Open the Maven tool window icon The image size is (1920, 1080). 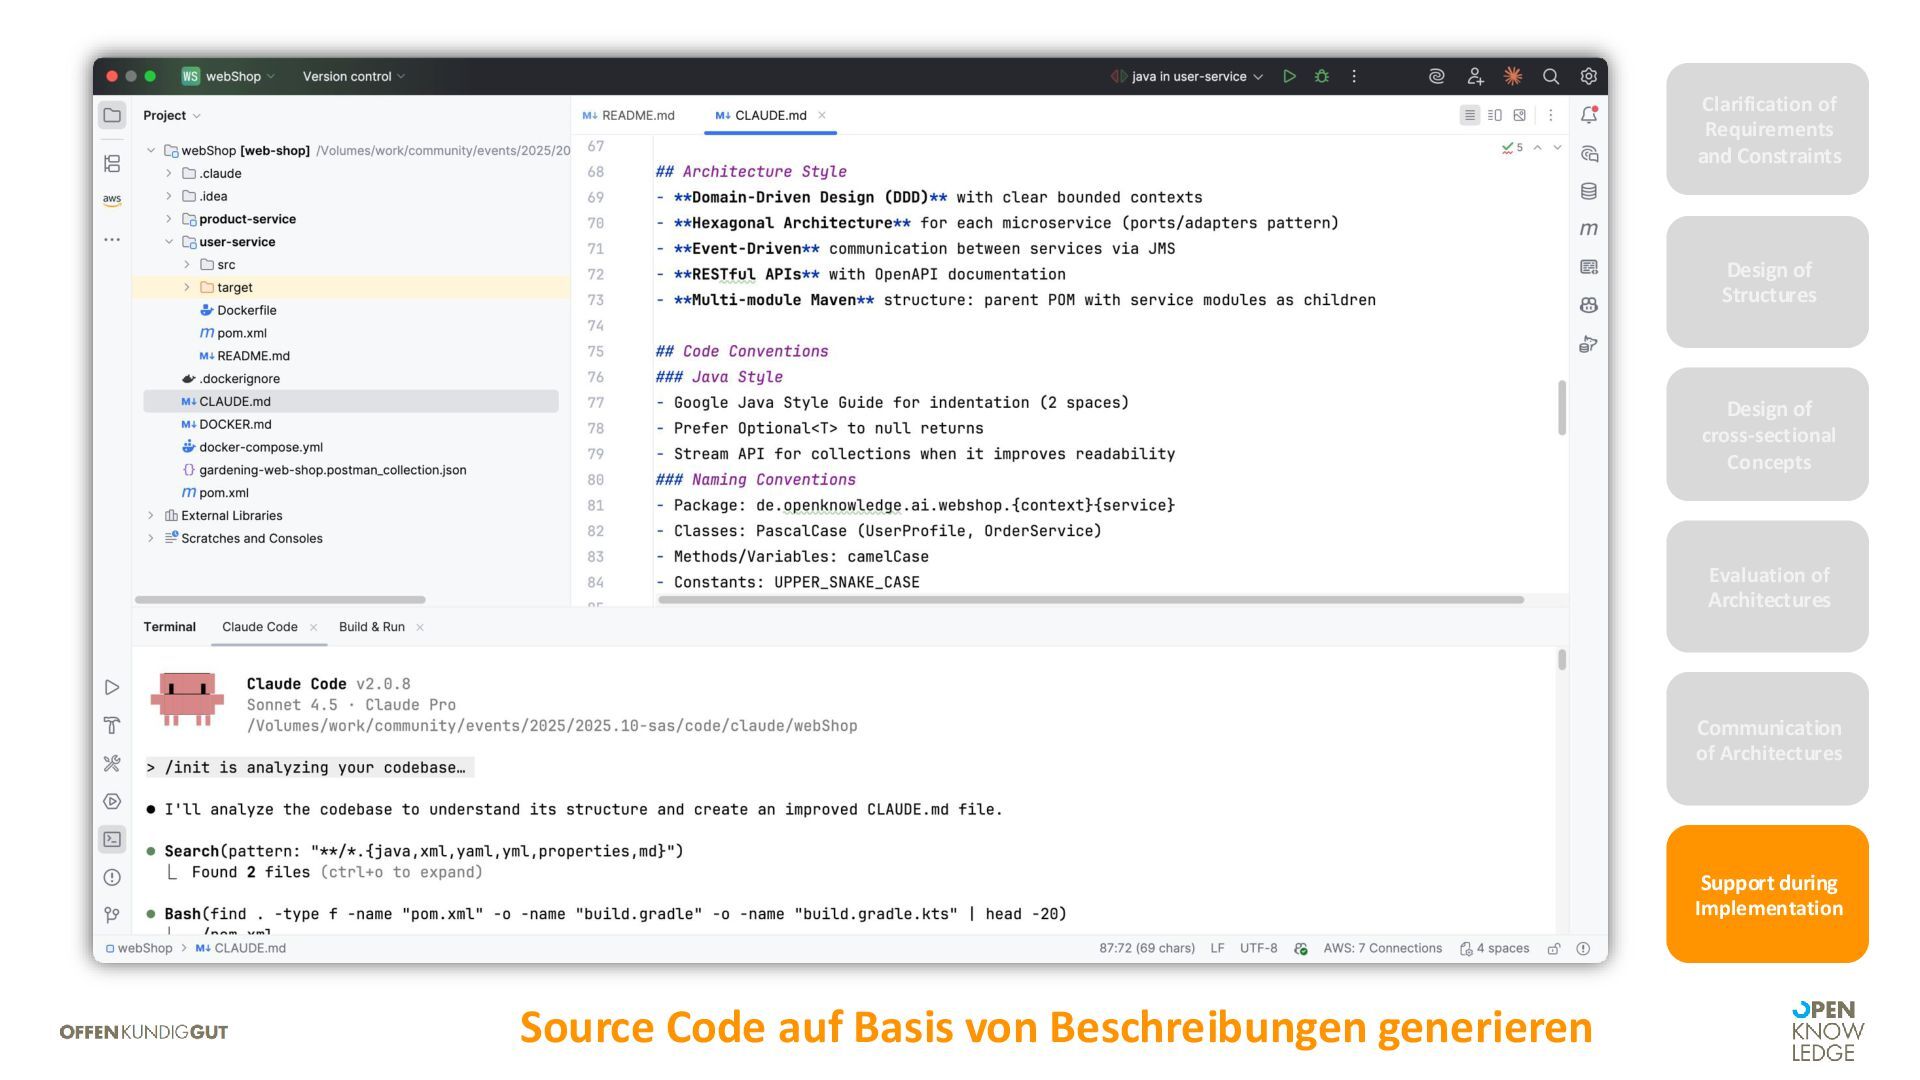click(x=1588, y=229)
